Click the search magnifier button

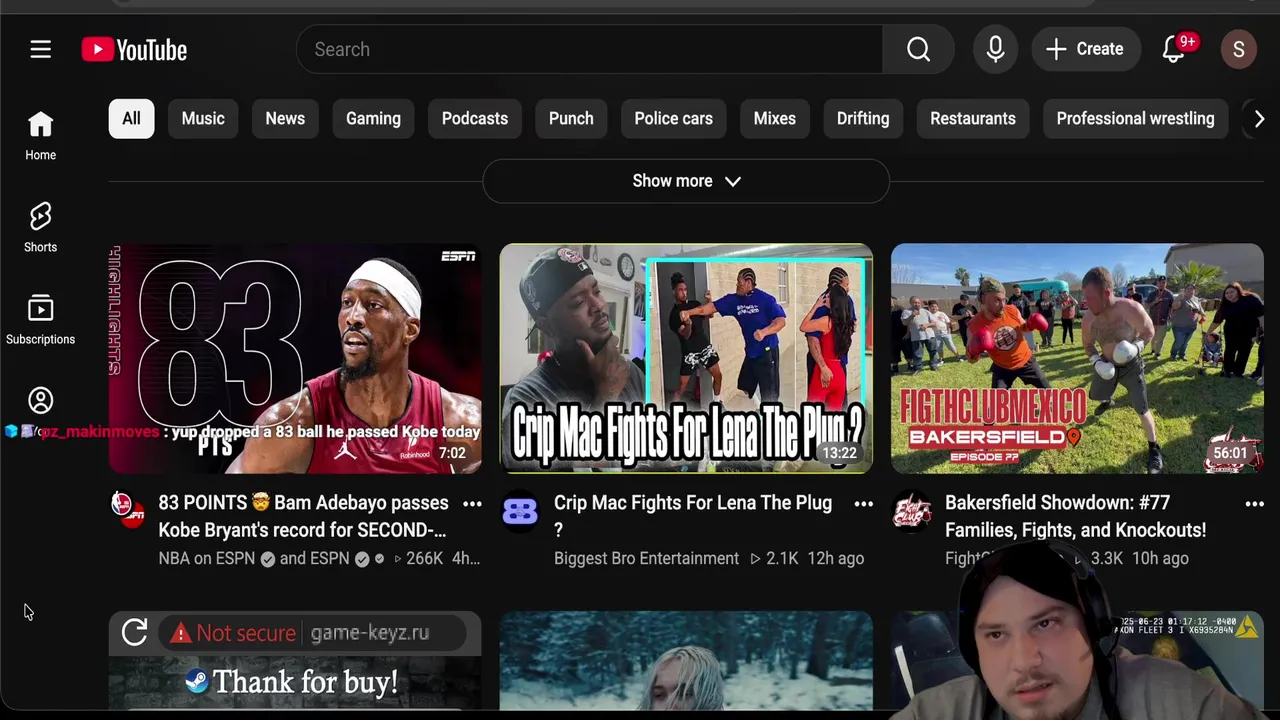(918, 49)
